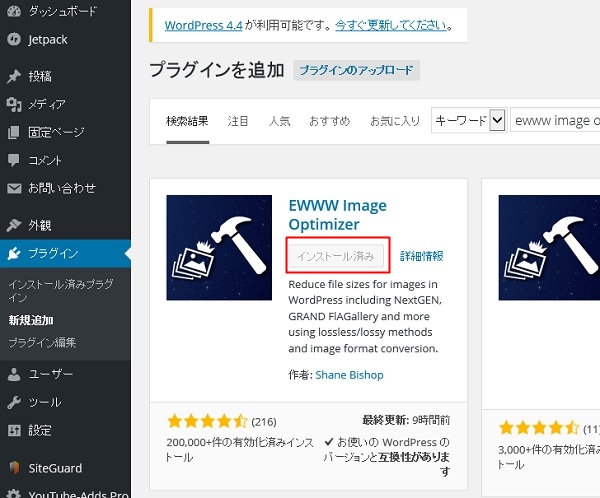Click WordPress compatibility note text
This screenshot has width=600, height=498.
387,456
